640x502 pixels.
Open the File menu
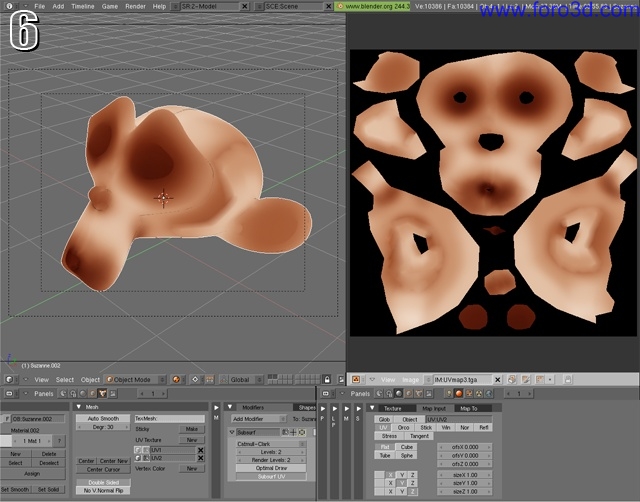pos(40,6)
